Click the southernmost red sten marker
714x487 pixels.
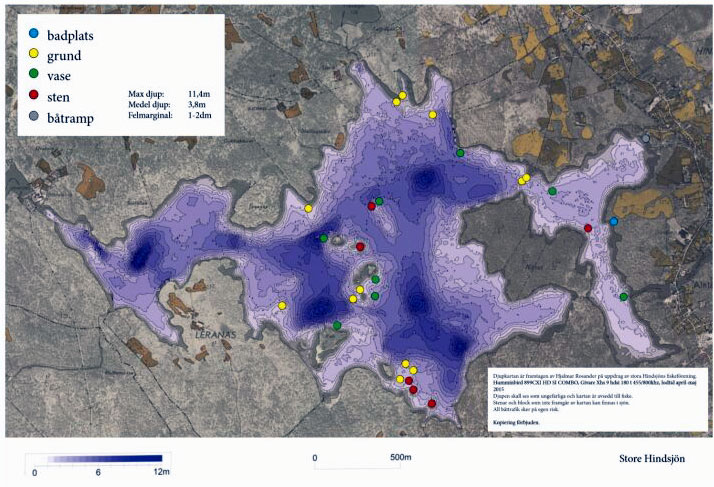(432, 403)
